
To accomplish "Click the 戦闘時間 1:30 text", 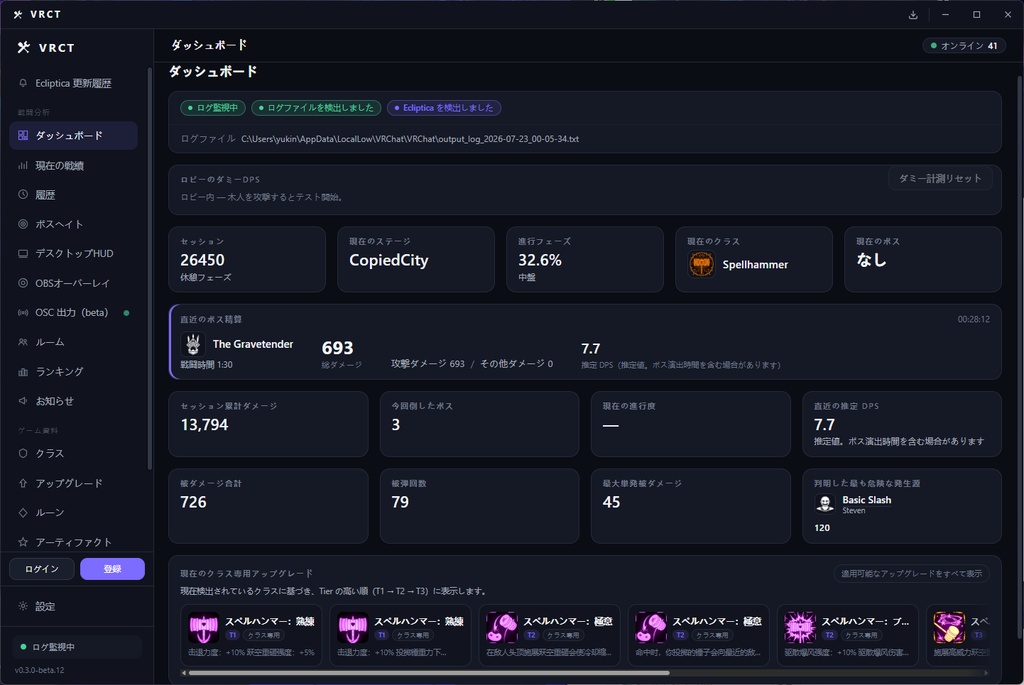I will click(206, 365).
